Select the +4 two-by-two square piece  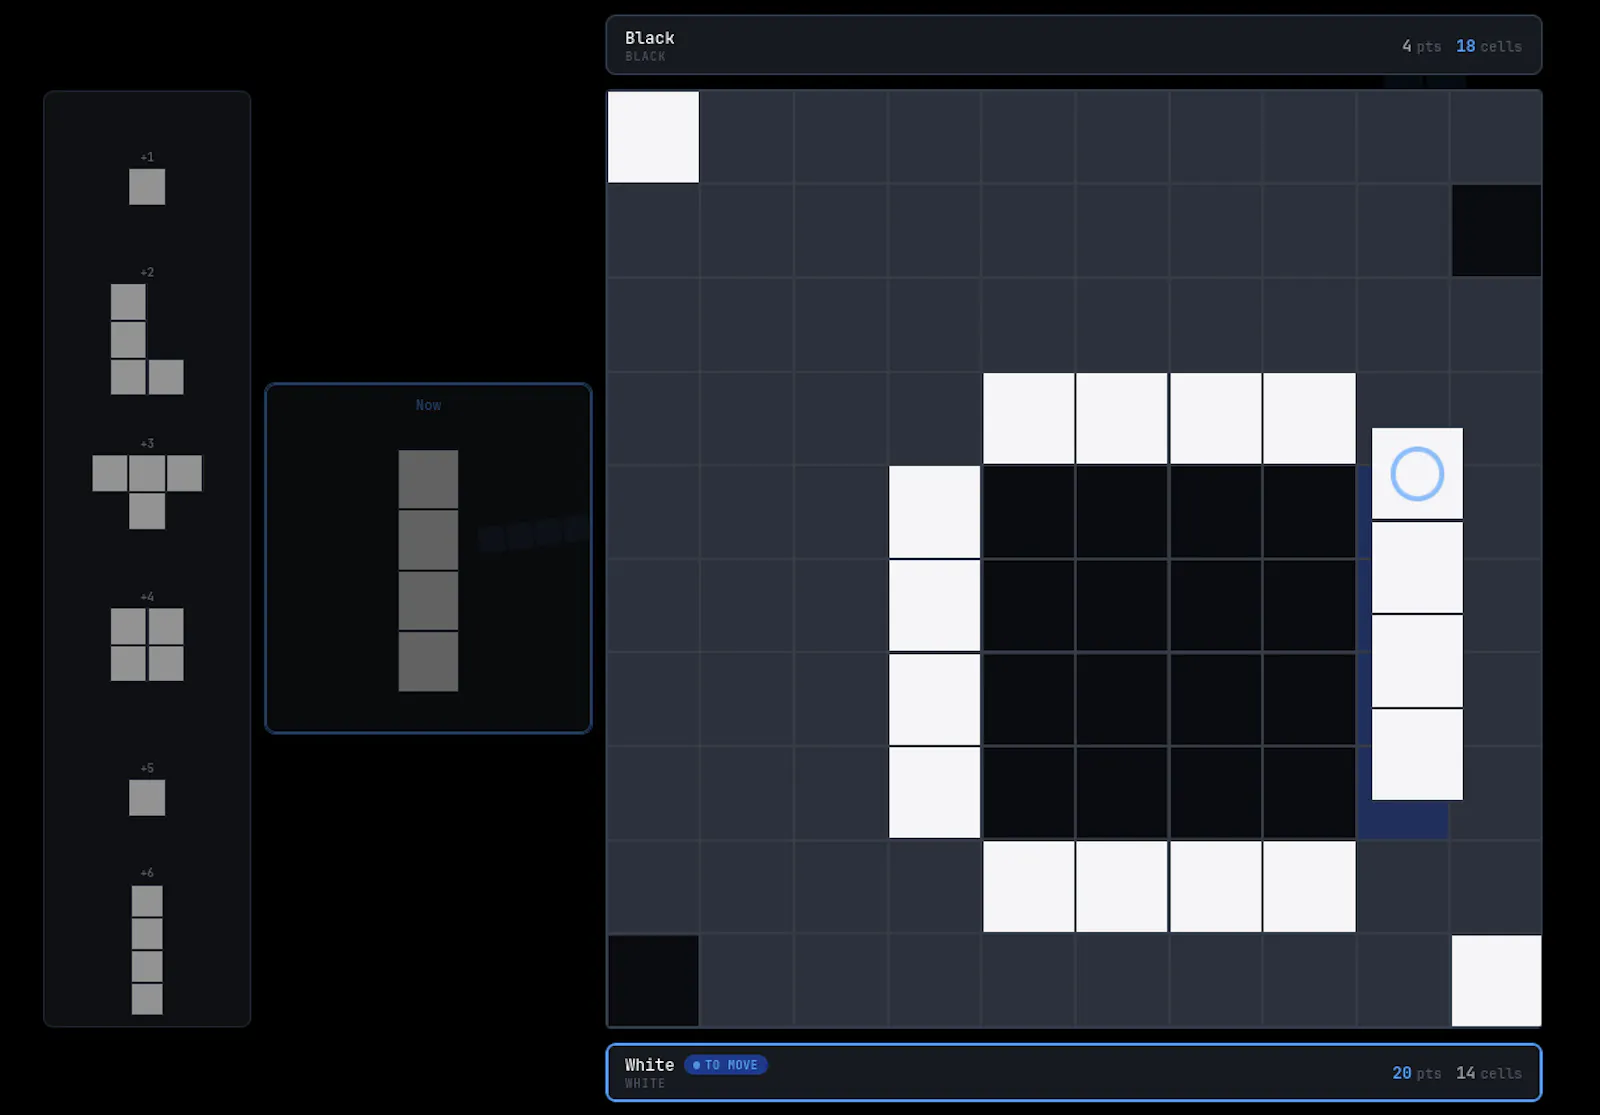147,645
